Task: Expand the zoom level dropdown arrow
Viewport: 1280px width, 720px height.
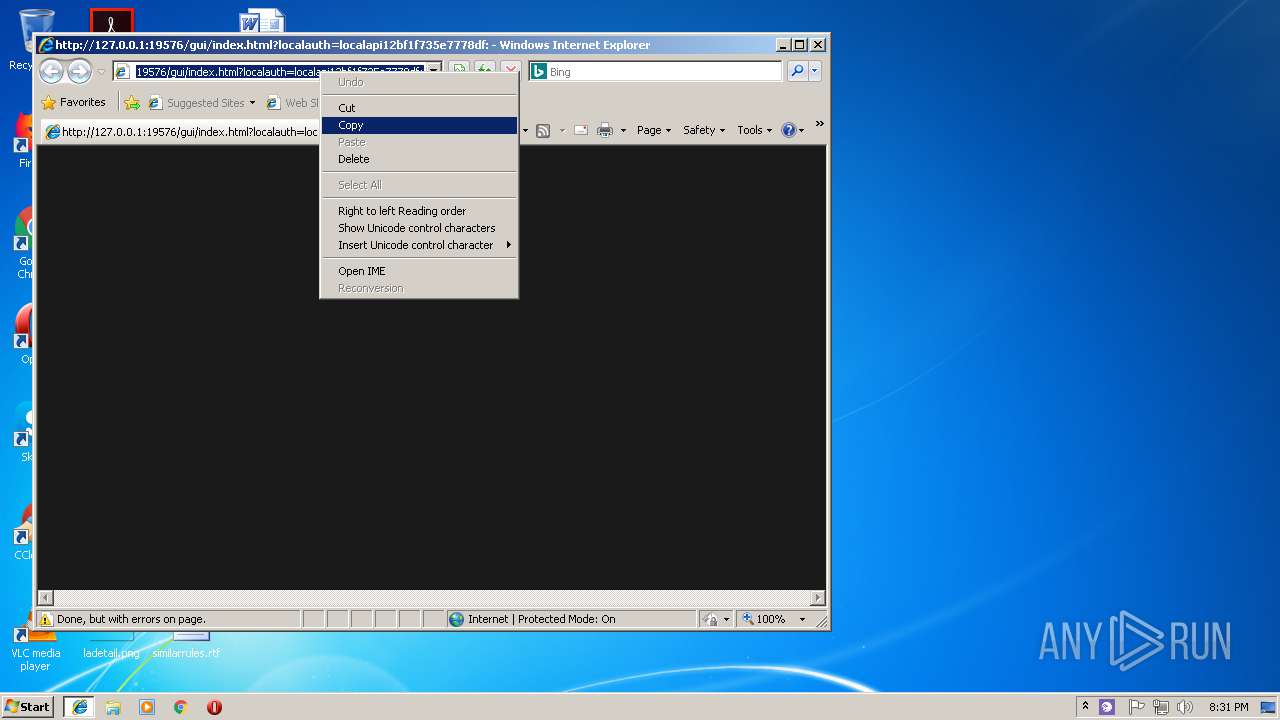Action: (x=802, y=619)
